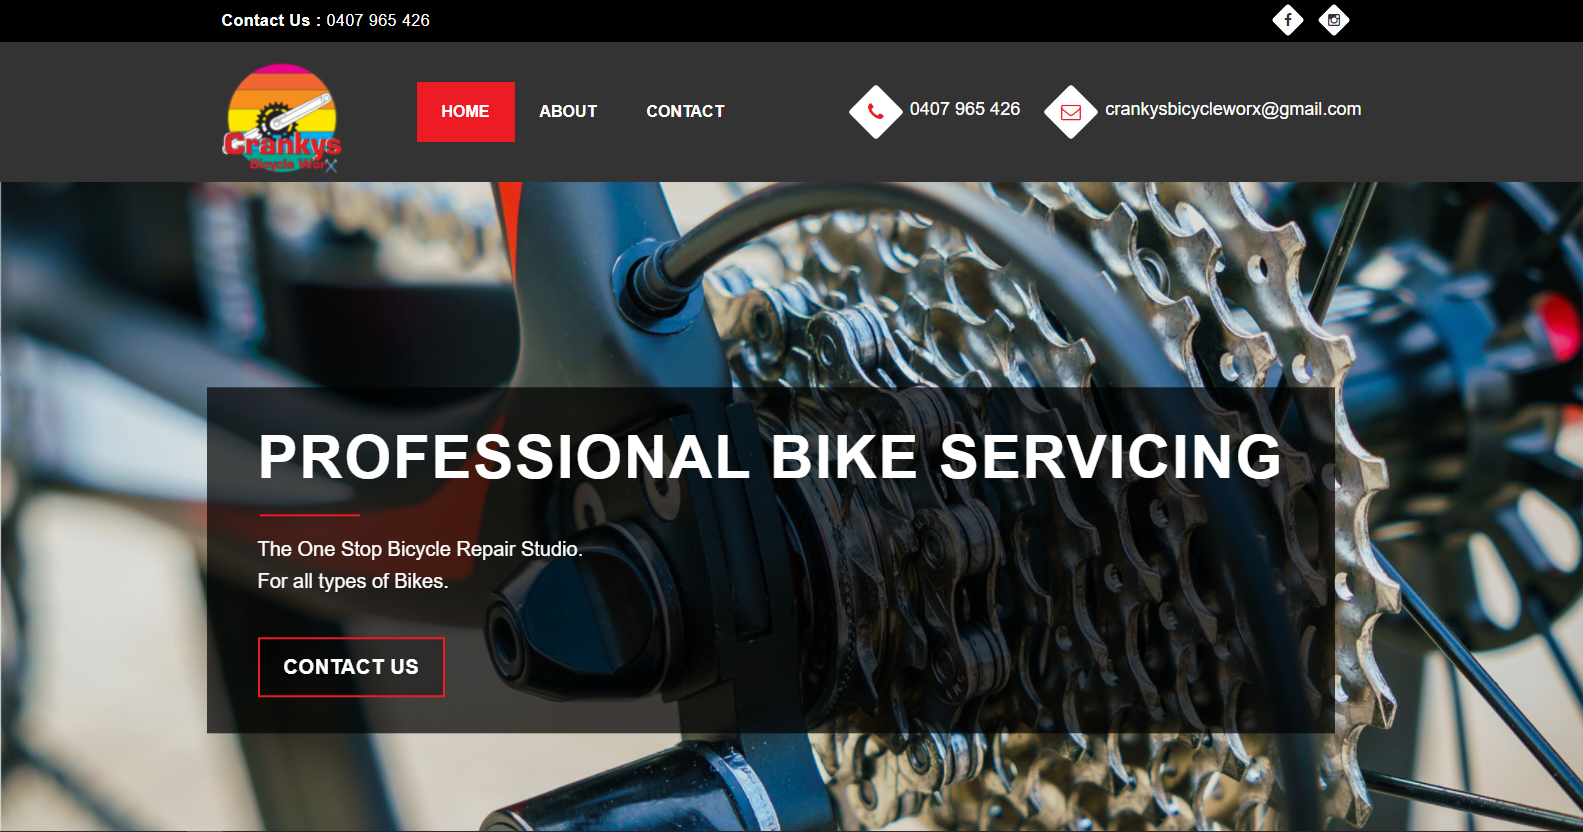Click 'The One Stop Bicycle Repair Studio.' text

click(x=420, y=549)
